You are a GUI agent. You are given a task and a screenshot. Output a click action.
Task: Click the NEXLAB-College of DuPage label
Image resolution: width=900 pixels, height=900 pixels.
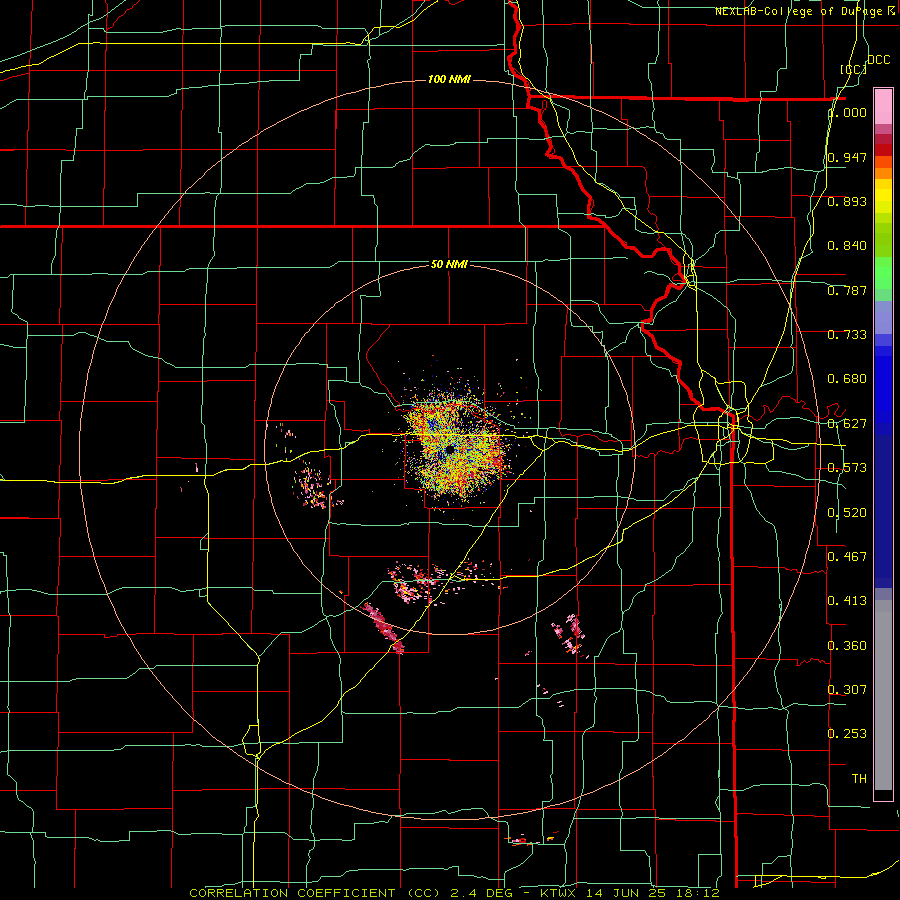pos(800,11)
